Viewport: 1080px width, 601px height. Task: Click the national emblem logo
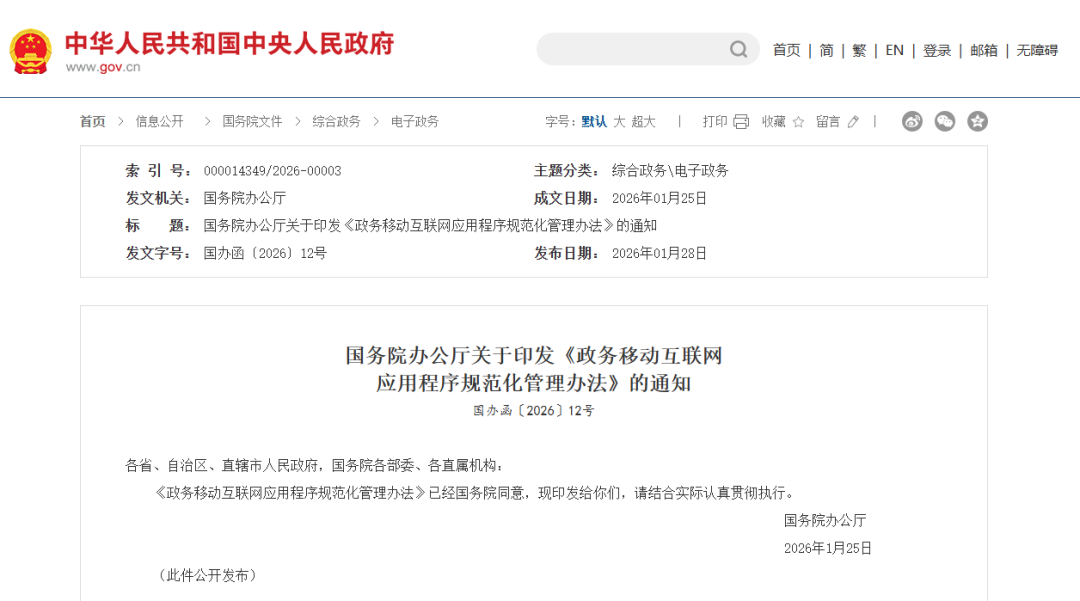(30, 50)
